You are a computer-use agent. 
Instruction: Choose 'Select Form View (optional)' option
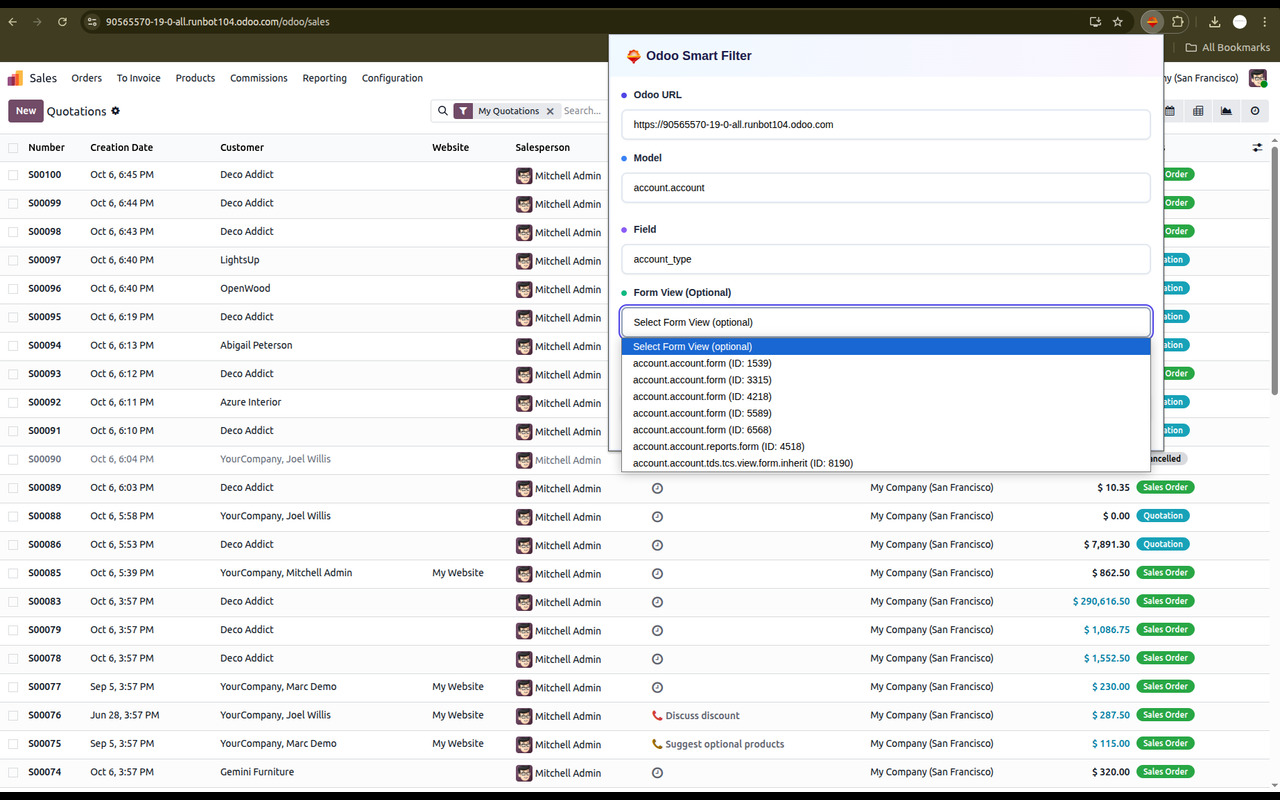pos(886,347)
